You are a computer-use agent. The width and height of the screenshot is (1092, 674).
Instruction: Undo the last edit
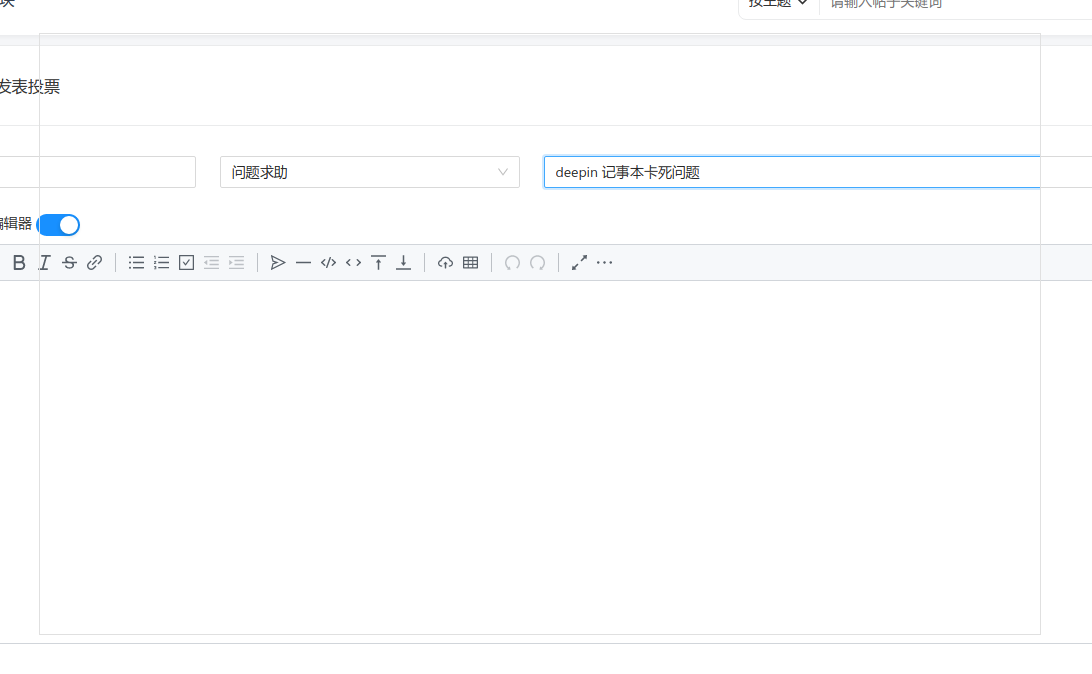(x=512, y=262)
